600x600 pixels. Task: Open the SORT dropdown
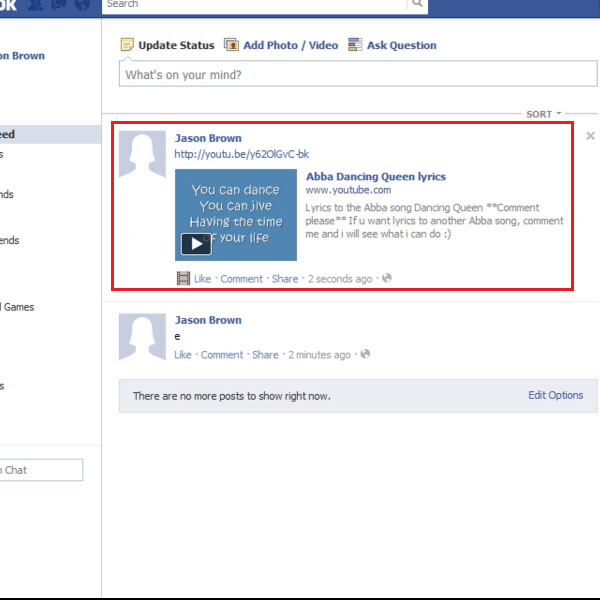click(x=543, y=114)
